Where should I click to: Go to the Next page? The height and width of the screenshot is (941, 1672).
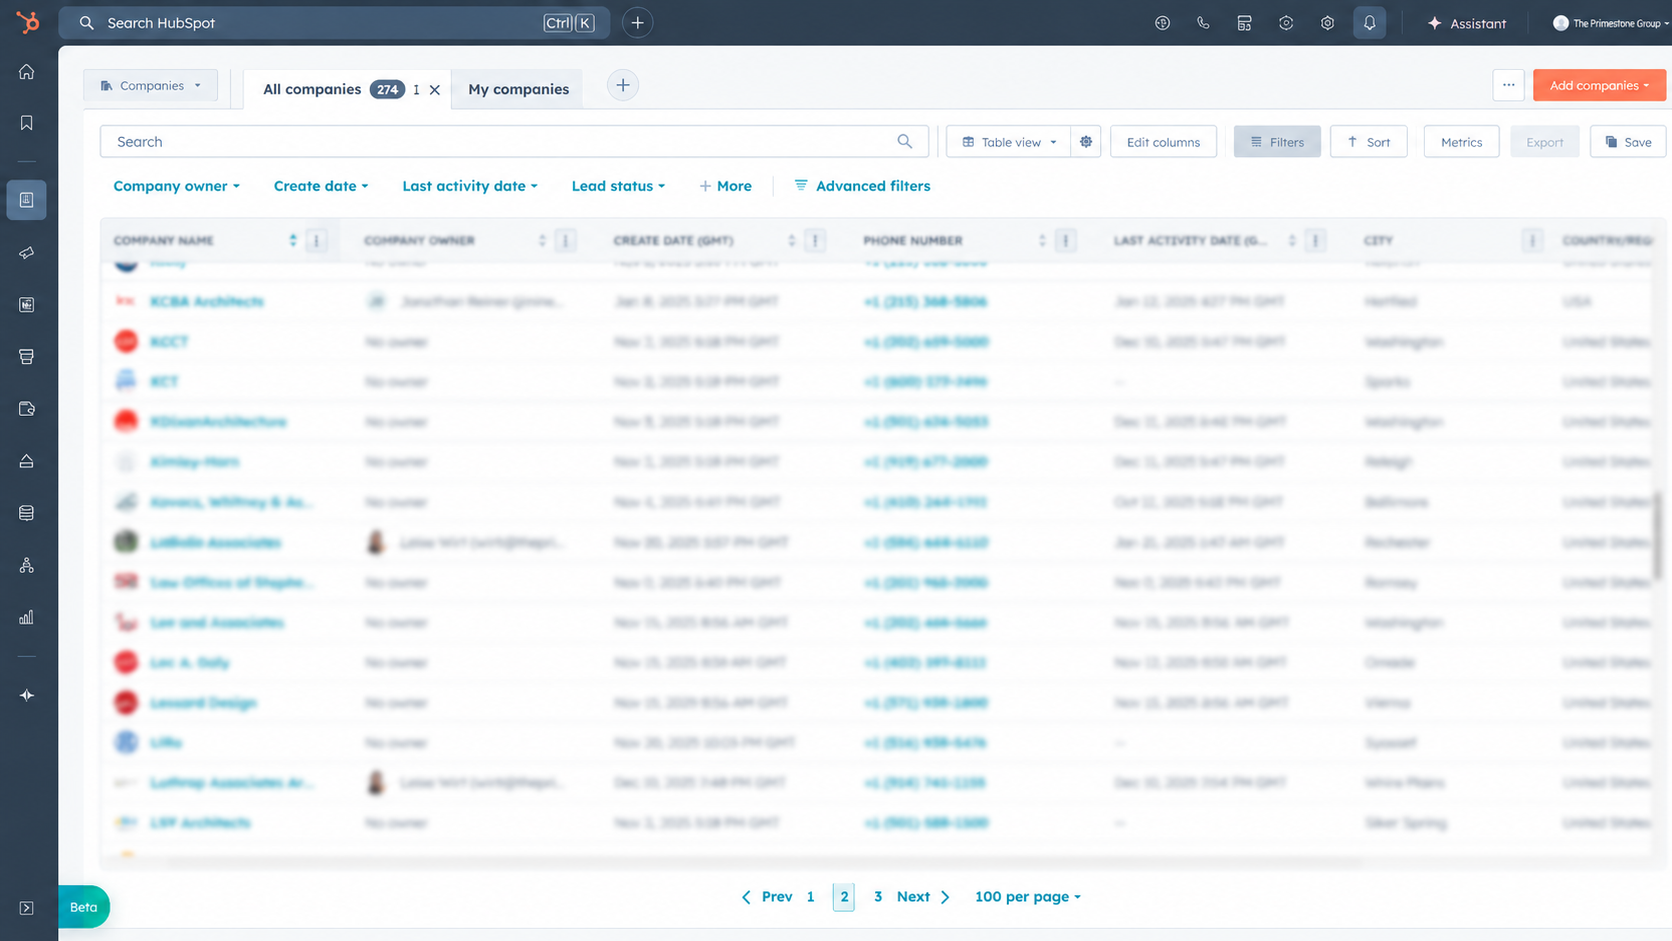click(923, 897)
